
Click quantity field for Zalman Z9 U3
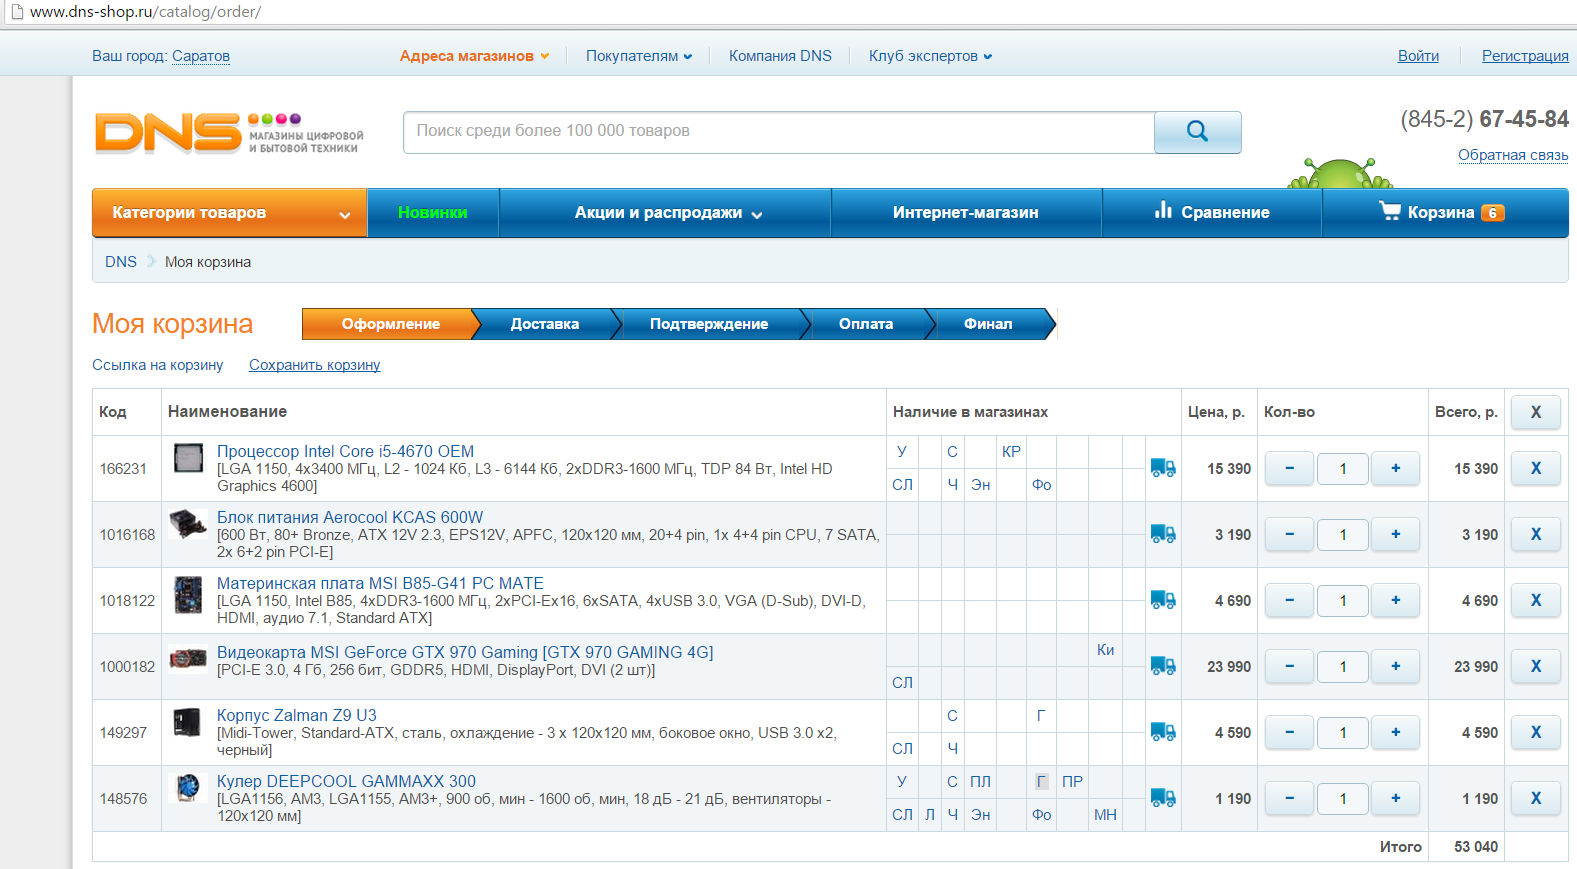click(x=1343, y=732)
